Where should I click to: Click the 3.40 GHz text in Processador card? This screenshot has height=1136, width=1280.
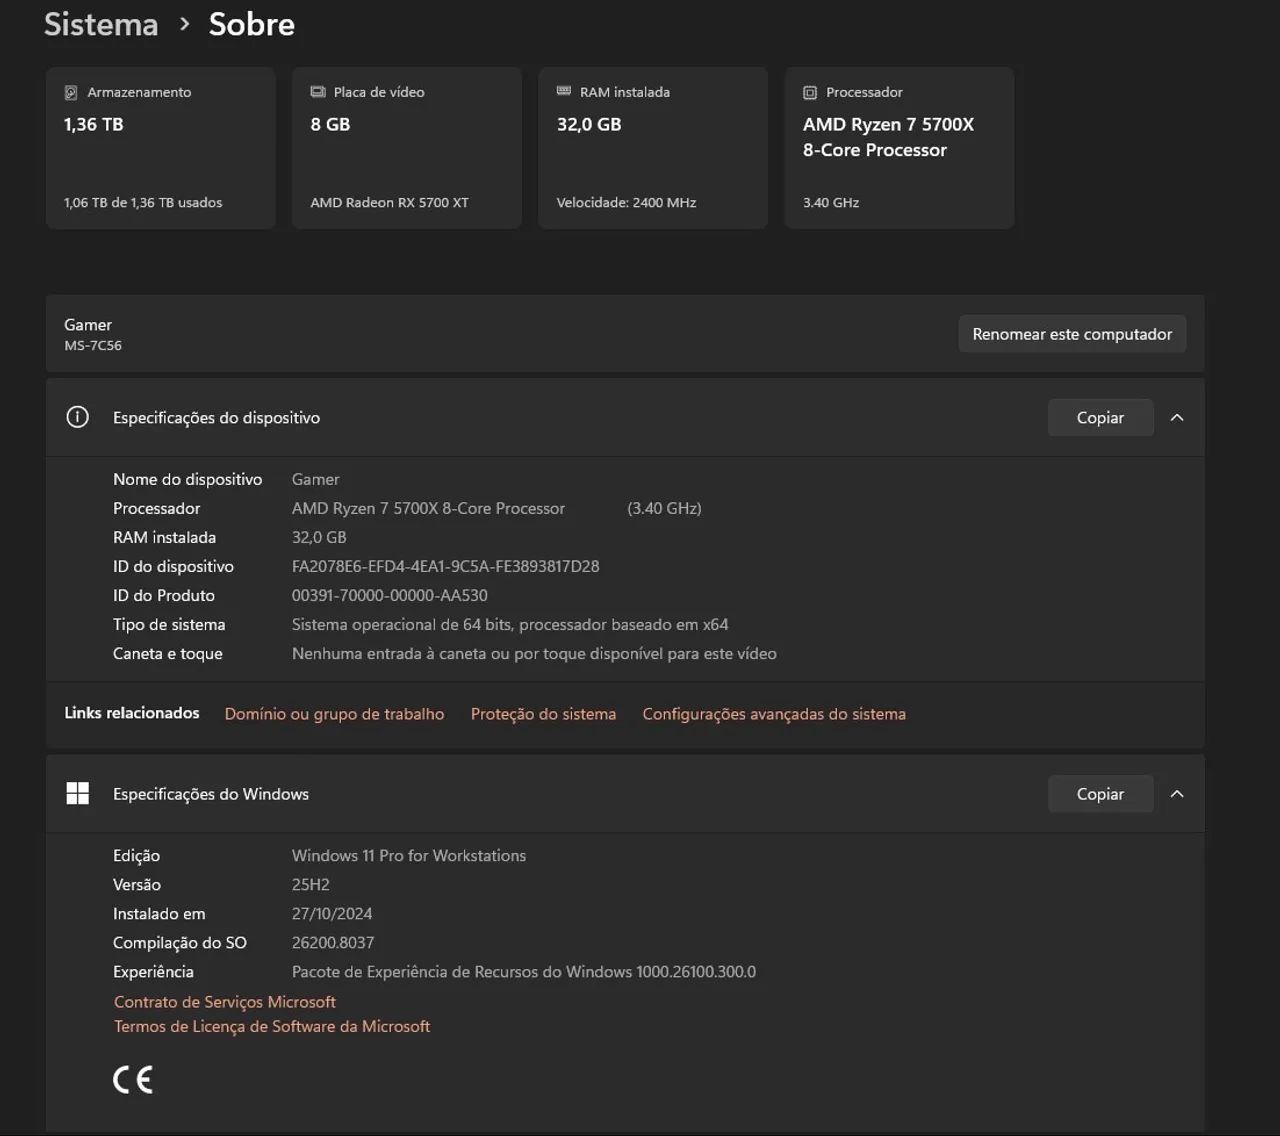pyautogui.click(x=831, y=202)
